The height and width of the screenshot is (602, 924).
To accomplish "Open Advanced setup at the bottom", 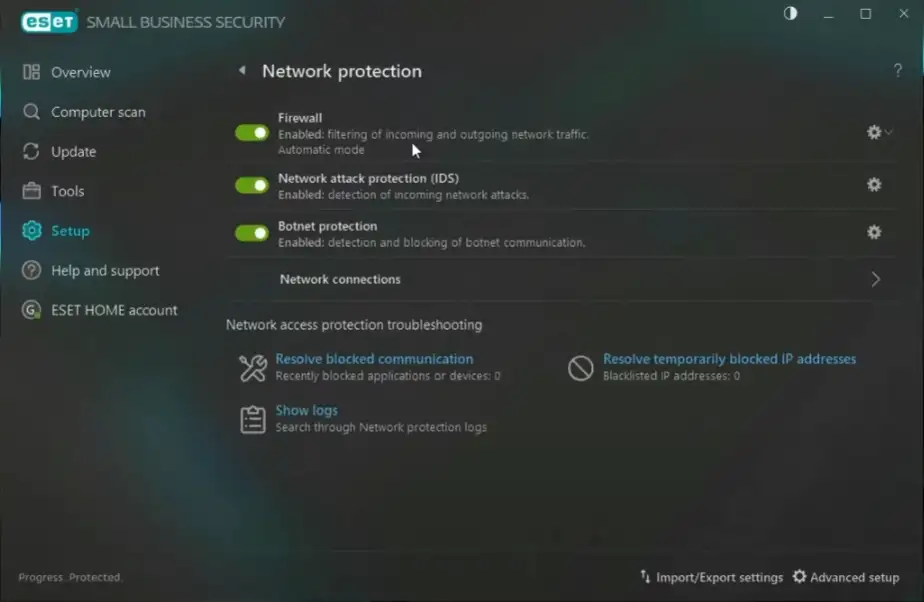I will [x=846, y=577].
